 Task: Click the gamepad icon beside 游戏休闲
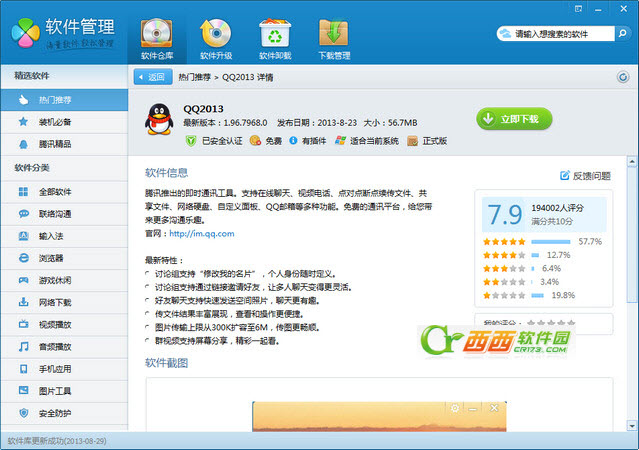point(23,280)
